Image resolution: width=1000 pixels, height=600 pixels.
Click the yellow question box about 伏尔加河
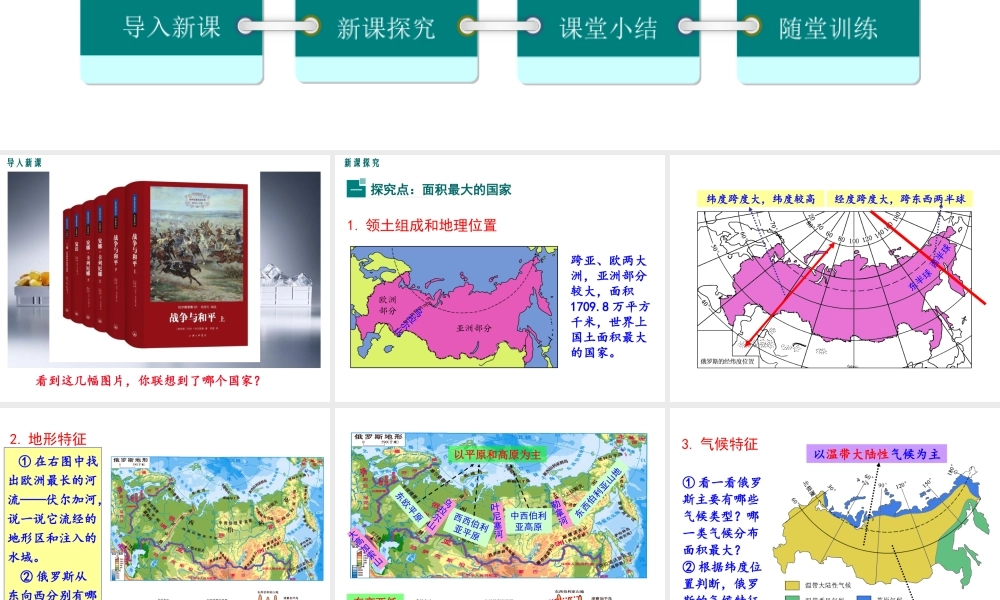[x=53, y=524]
